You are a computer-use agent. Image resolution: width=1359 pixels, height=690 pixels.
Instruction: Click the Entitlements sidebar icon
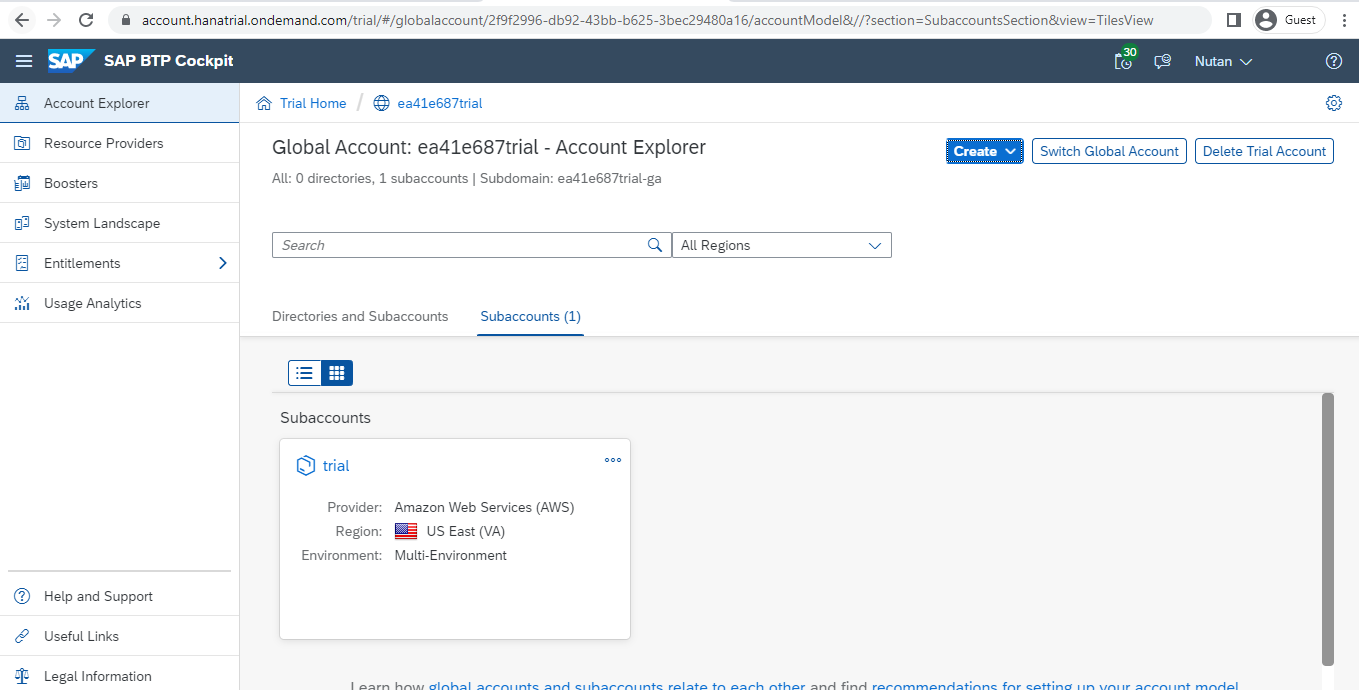[22, 263]
